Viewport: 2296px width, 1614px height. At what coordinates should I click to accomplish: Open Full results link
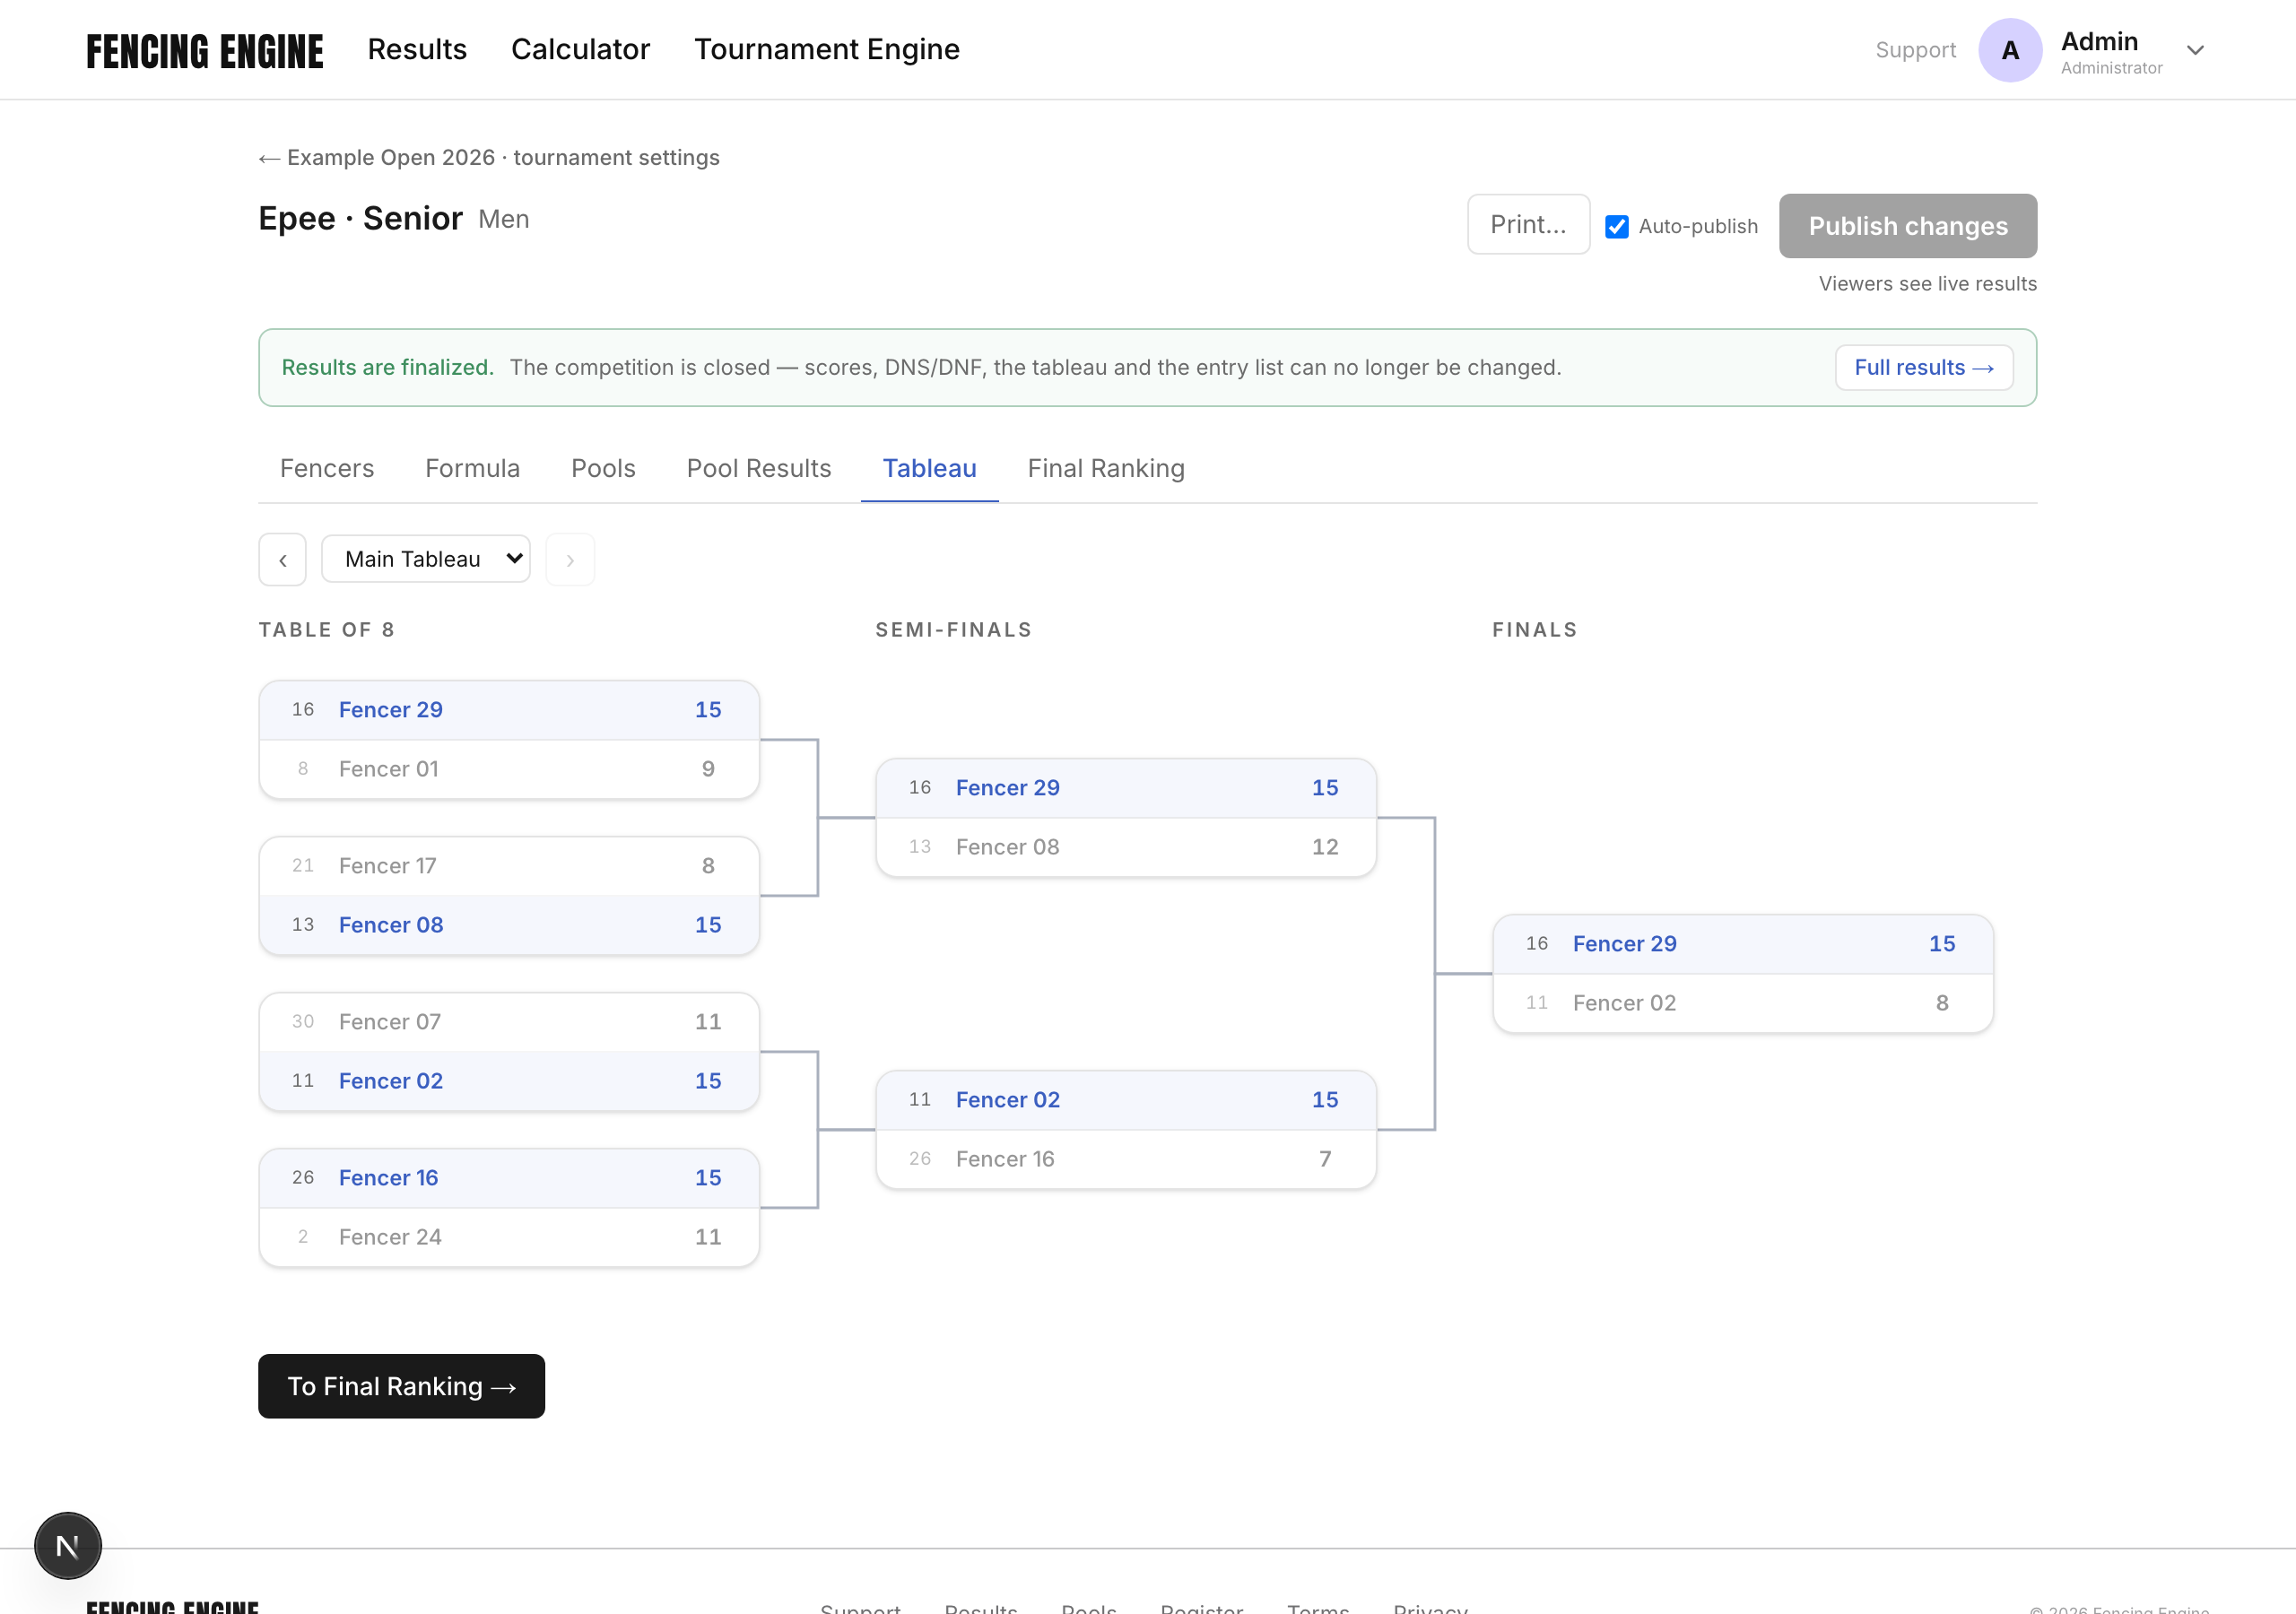[1923, 367]
